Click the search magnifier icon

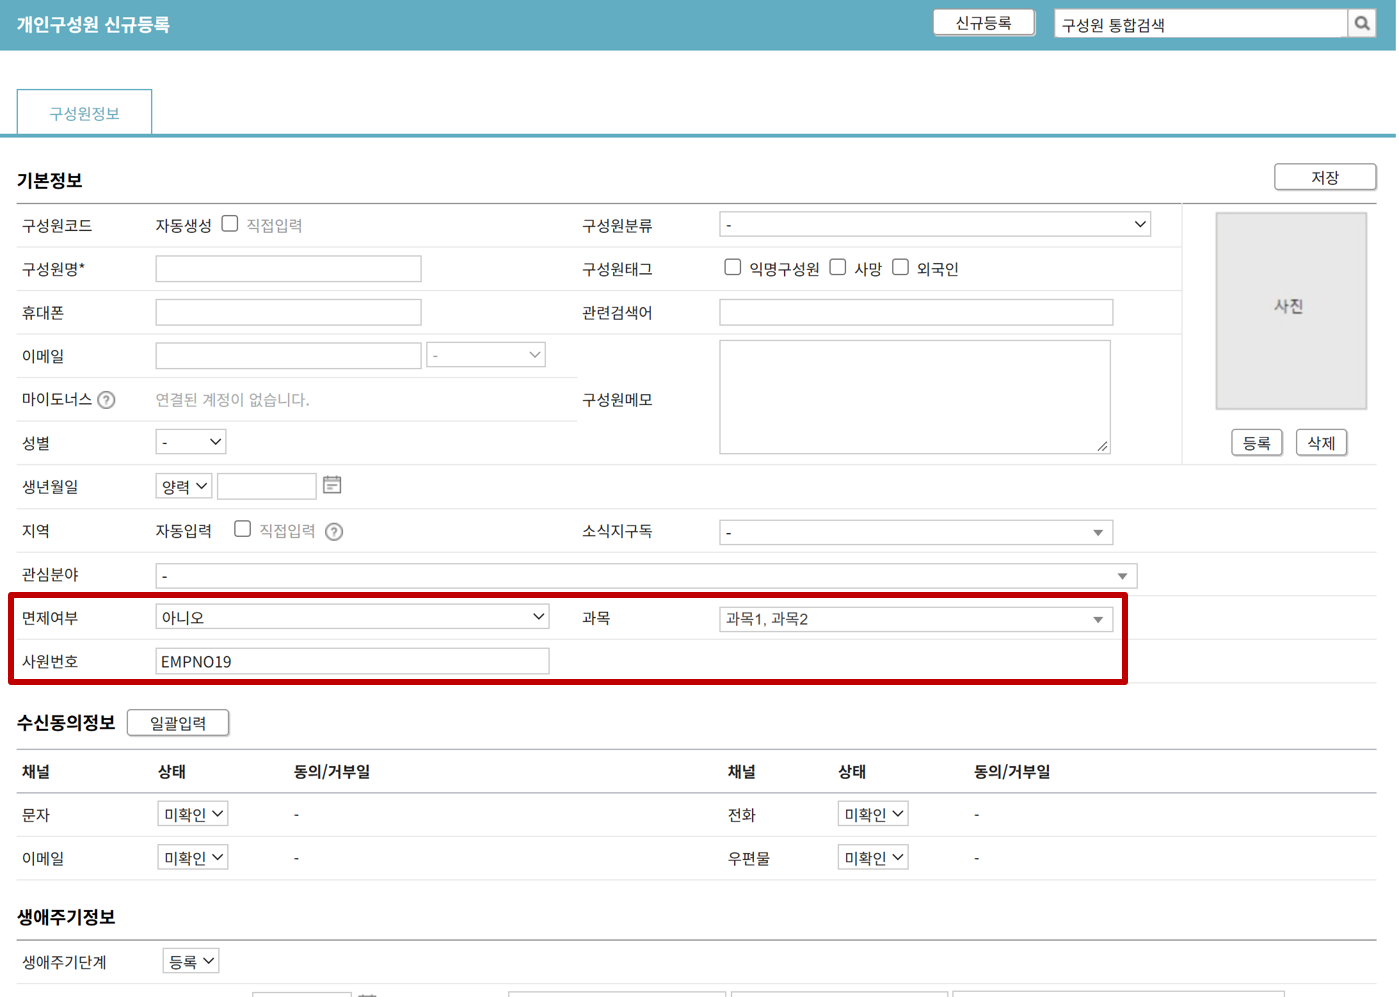coord(1362,24)
